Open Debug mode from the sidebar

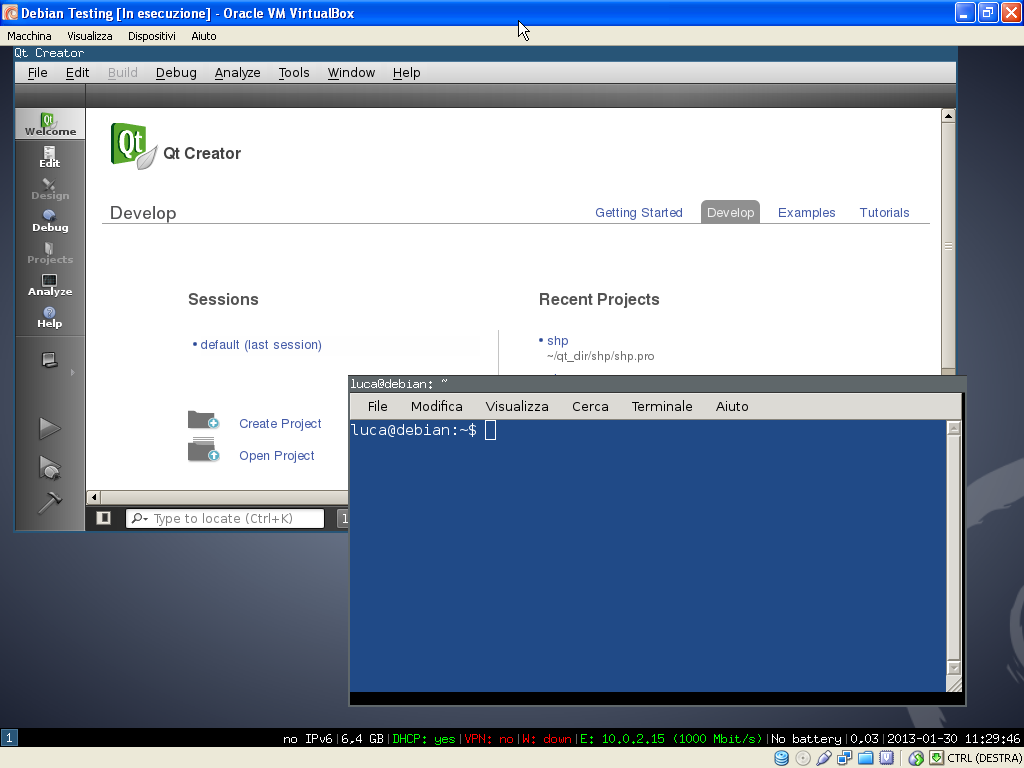pyautogui.click(x=49, y=219)
